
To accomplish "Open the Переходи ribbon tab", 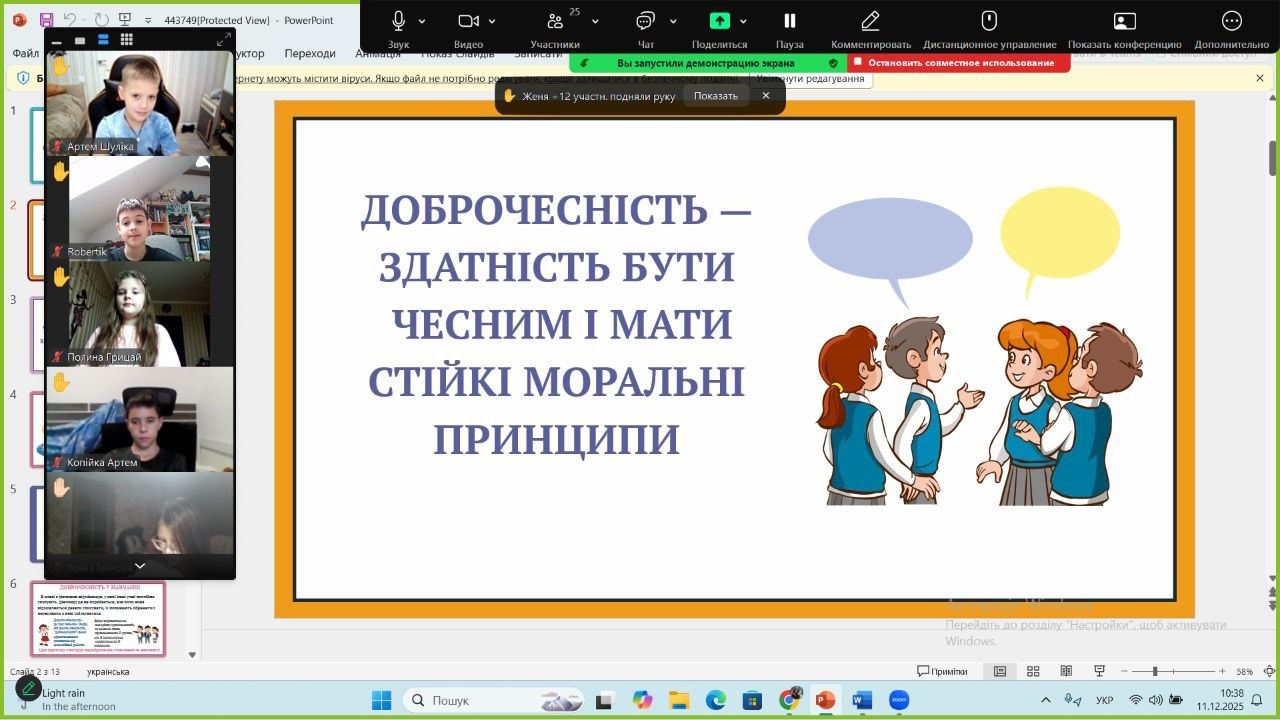I will [310, 53].
